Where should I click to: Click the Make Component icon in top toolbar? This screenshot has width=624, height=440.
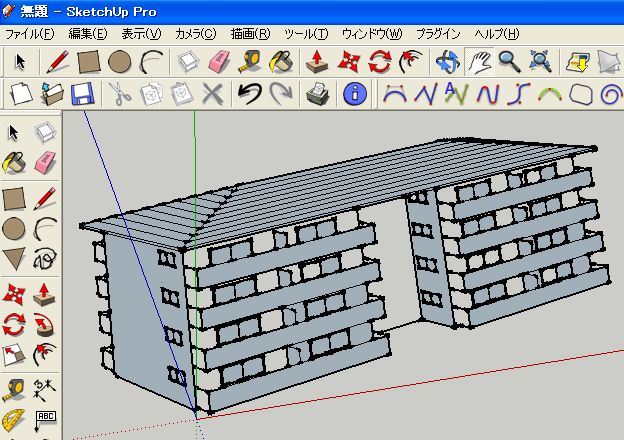click(188, 62)
